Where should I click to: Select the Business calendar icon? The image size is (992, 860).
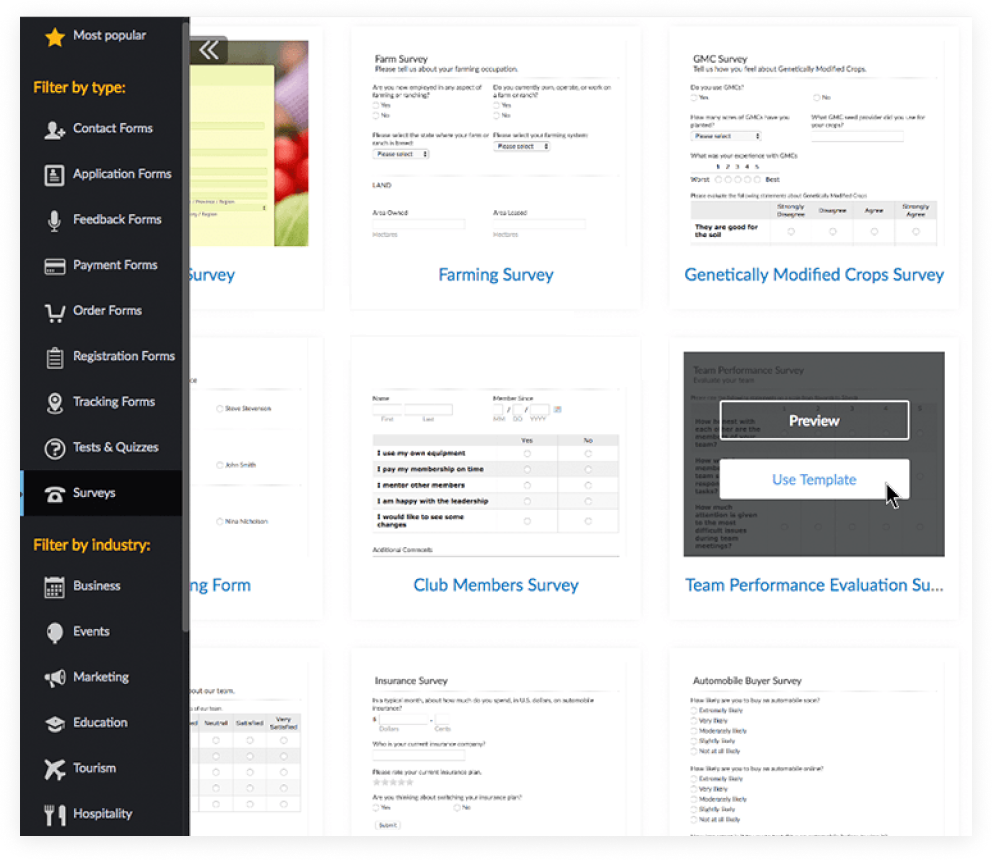pyautogui.click(x=55, y=587)
